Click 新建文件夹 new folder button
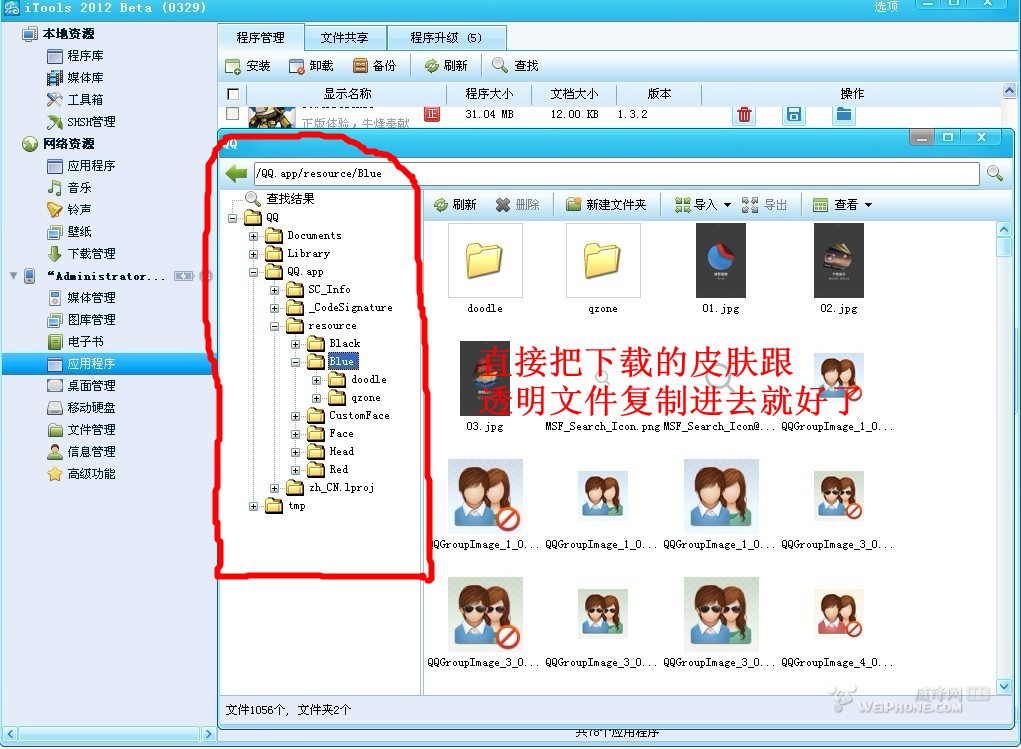This screenshot has width=1021, height=749. (606, 205)
